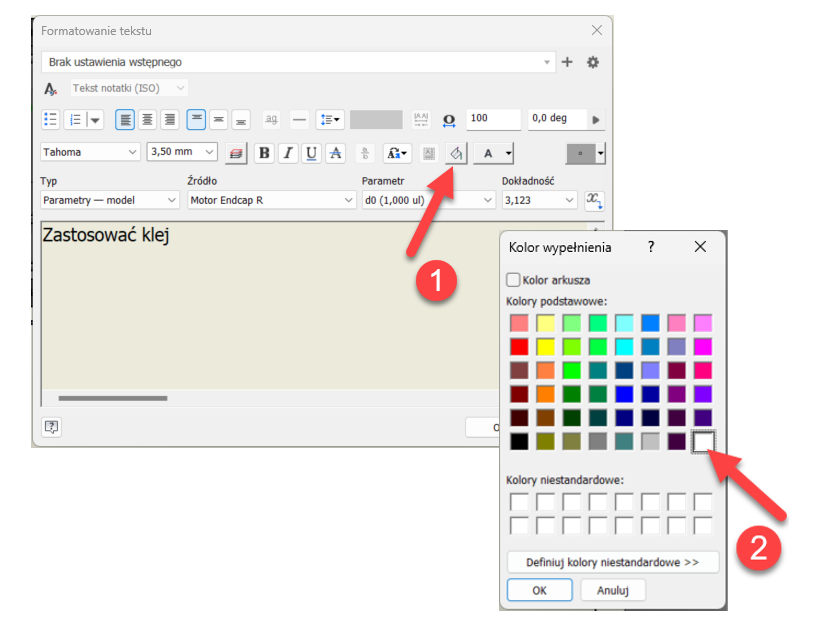This screenshot has width=813, height=638.
Task: Enable the Kolor arkusza checkbox
Action: pos(514,280)
